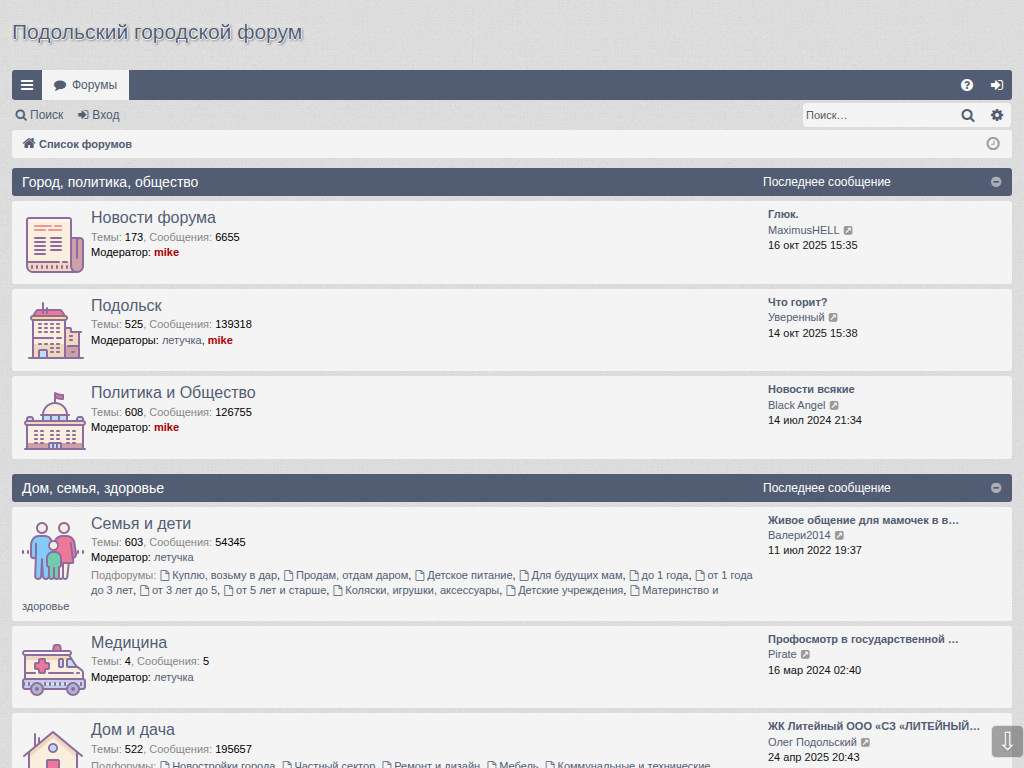The height and width of the screenshot is (768, 1024).
Task: Click the magnifier search submit button
Action: (968, 115)
